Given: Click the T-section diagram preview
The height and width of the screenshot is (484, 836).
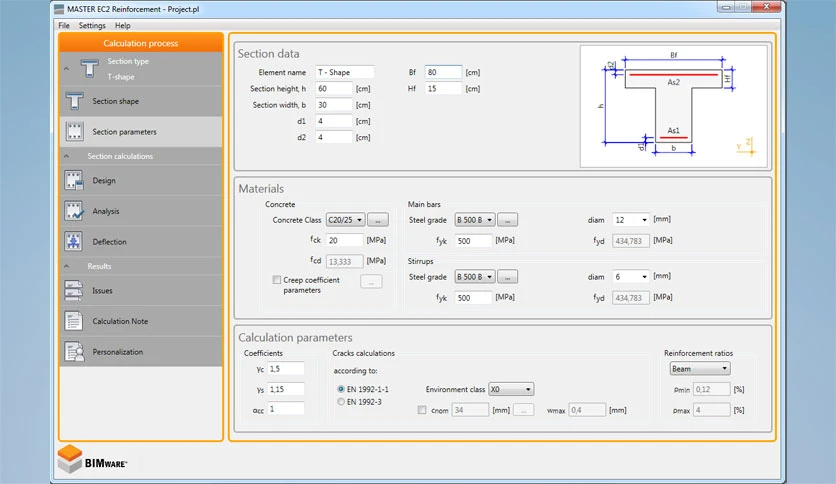Looking at the screenshot, I should coord(674,106).
